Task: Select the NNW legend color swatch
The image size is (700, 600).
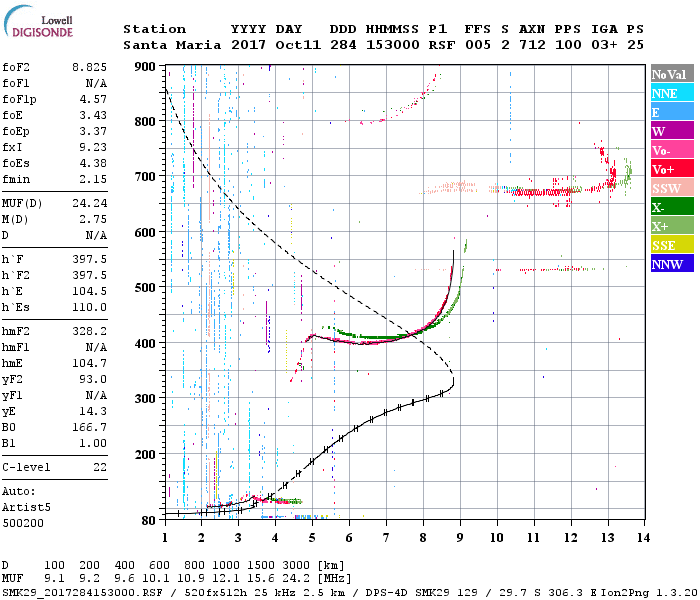Action: (x=672, y=263)
